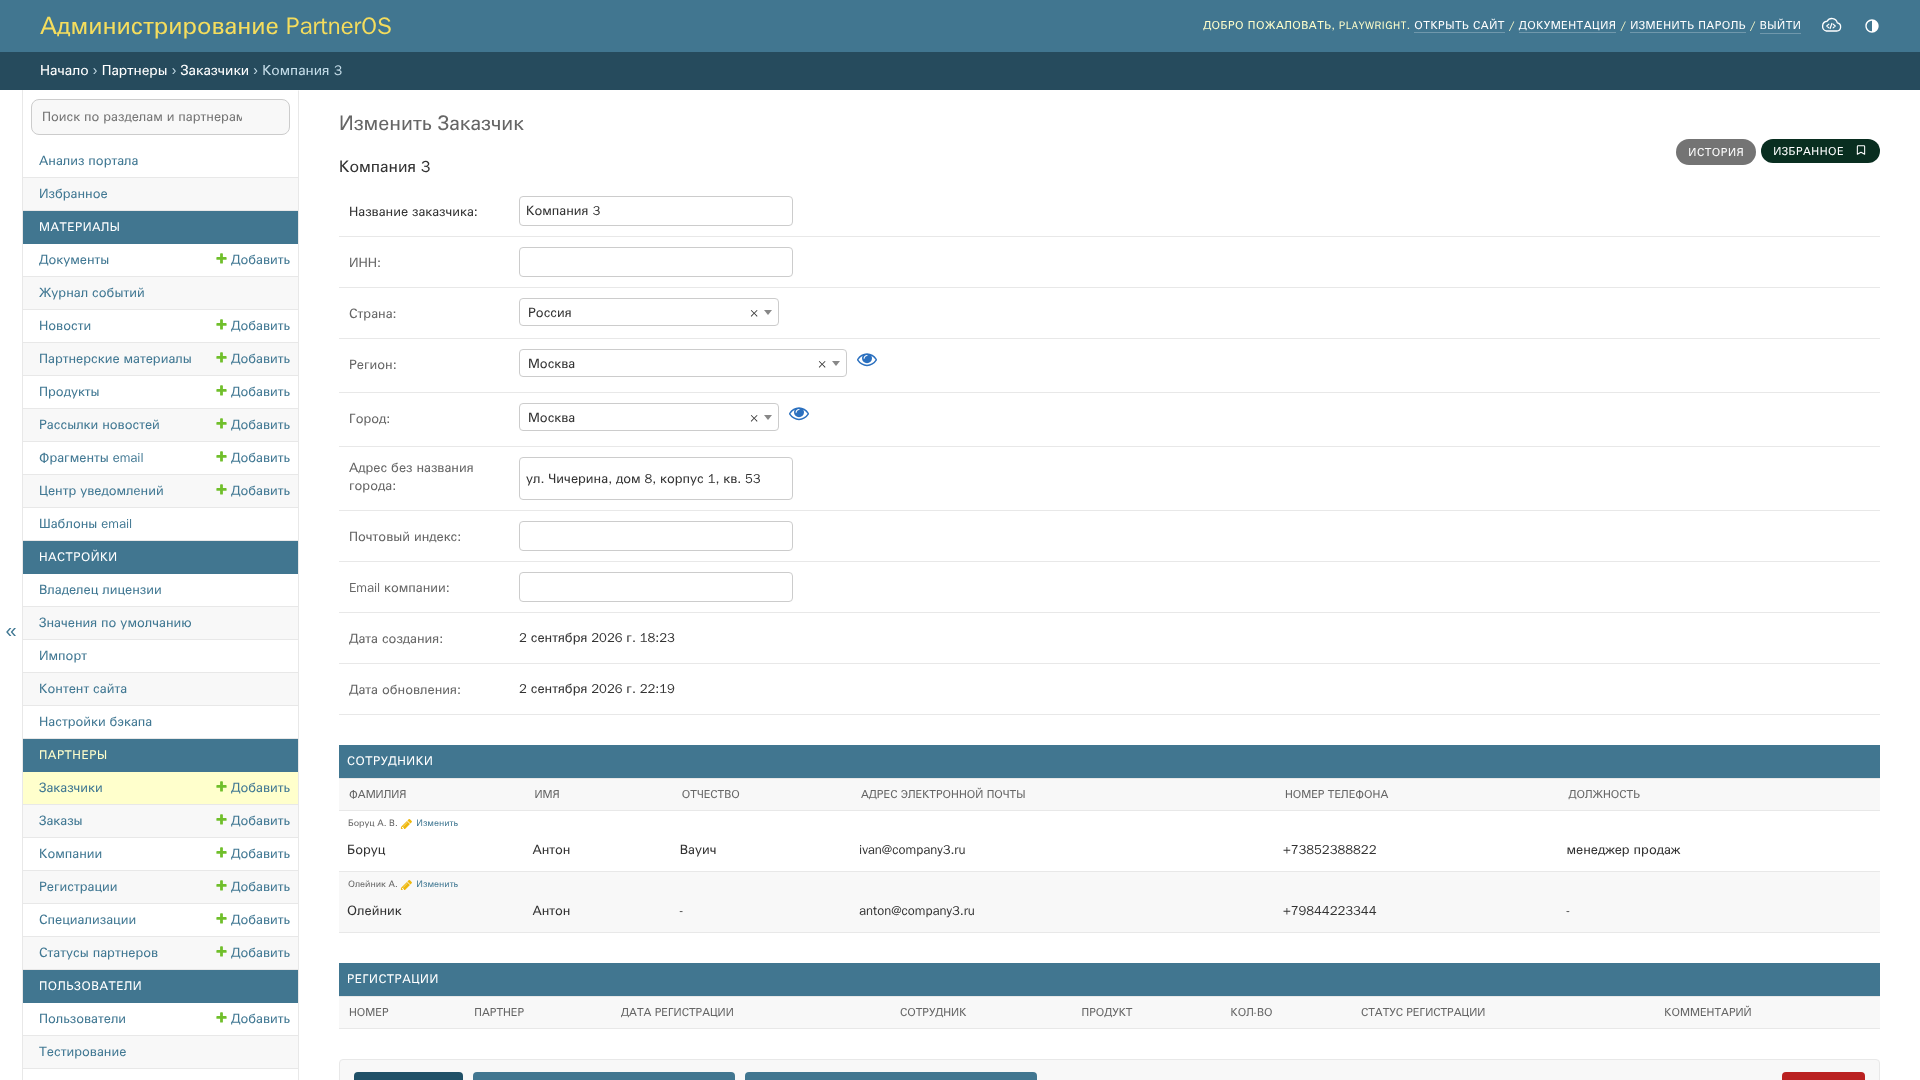
Task: Open Анализ портала in sidebar
Action: (88, 161)
